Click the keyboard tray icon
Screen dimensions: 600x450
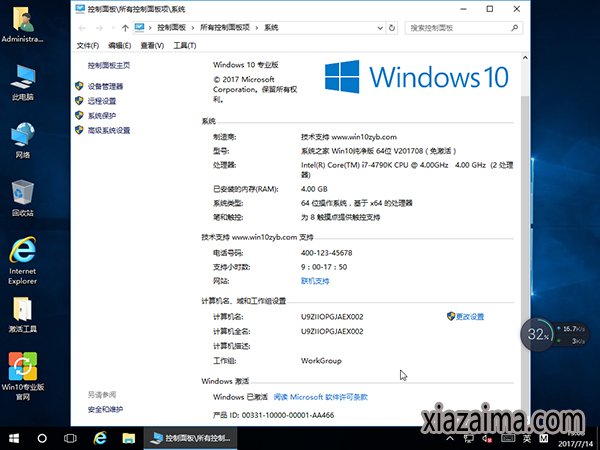(508, 439)
